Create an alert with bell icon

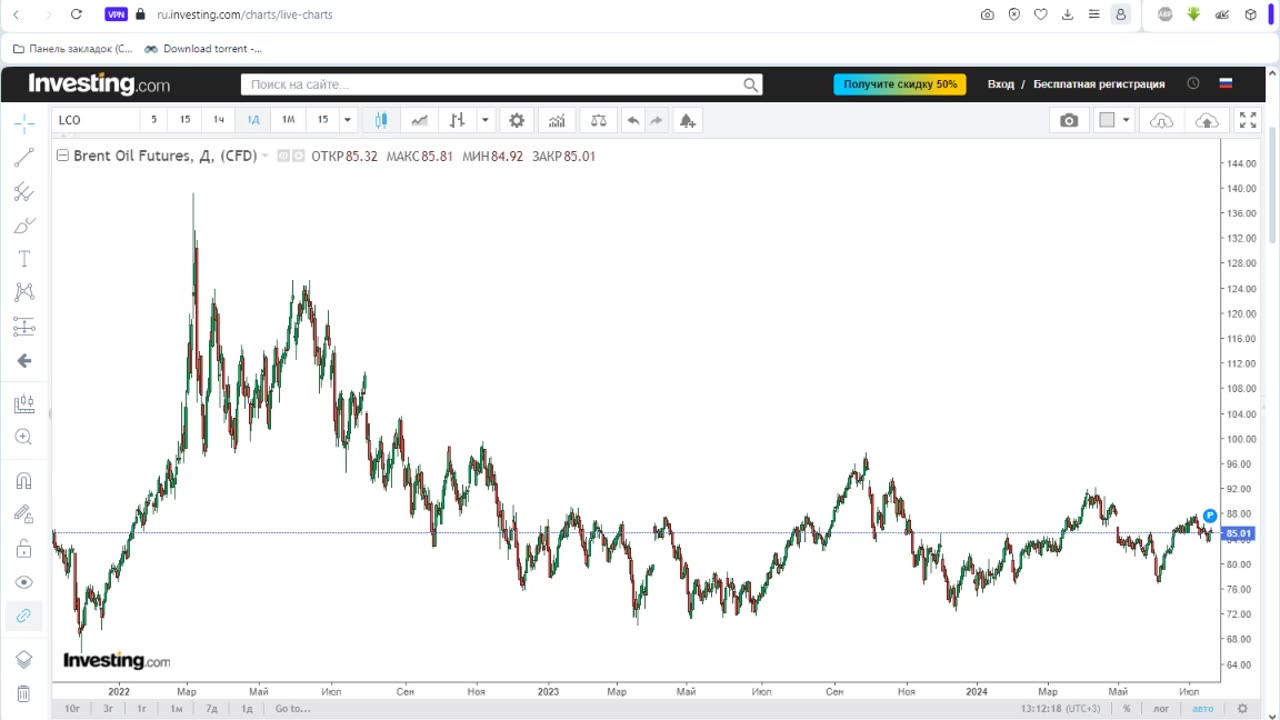click(687, 120)
